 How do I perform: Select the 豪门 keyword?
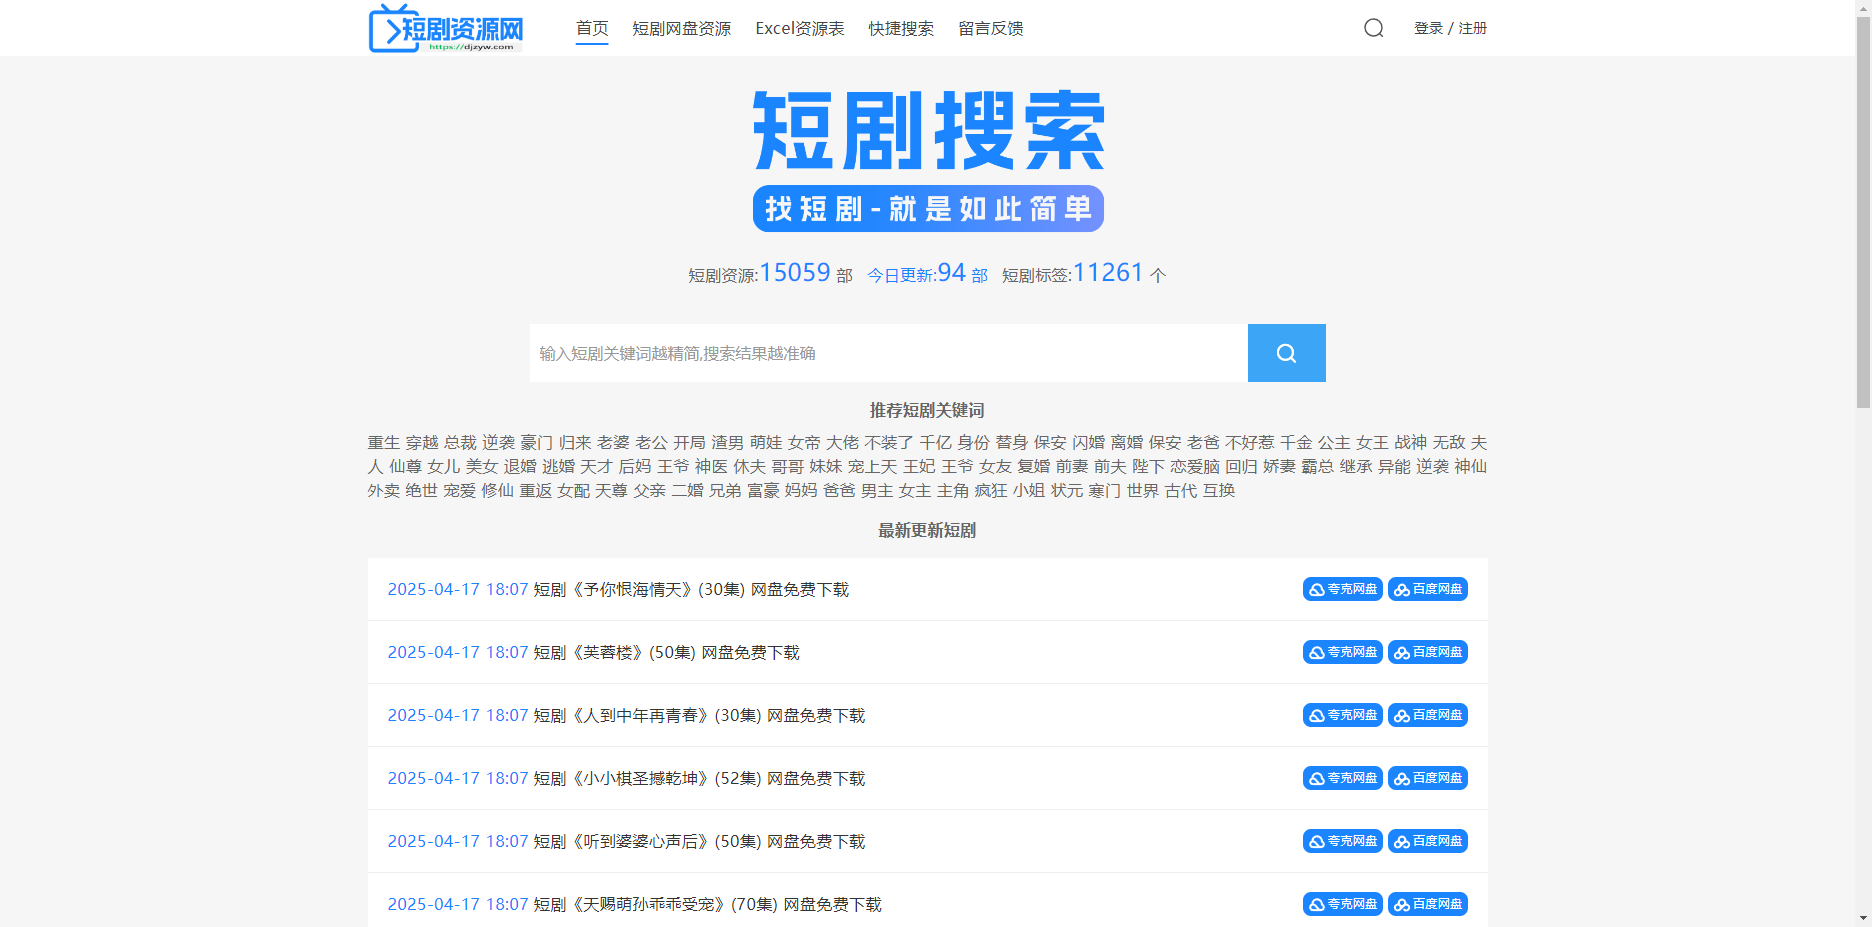(536, 442)
